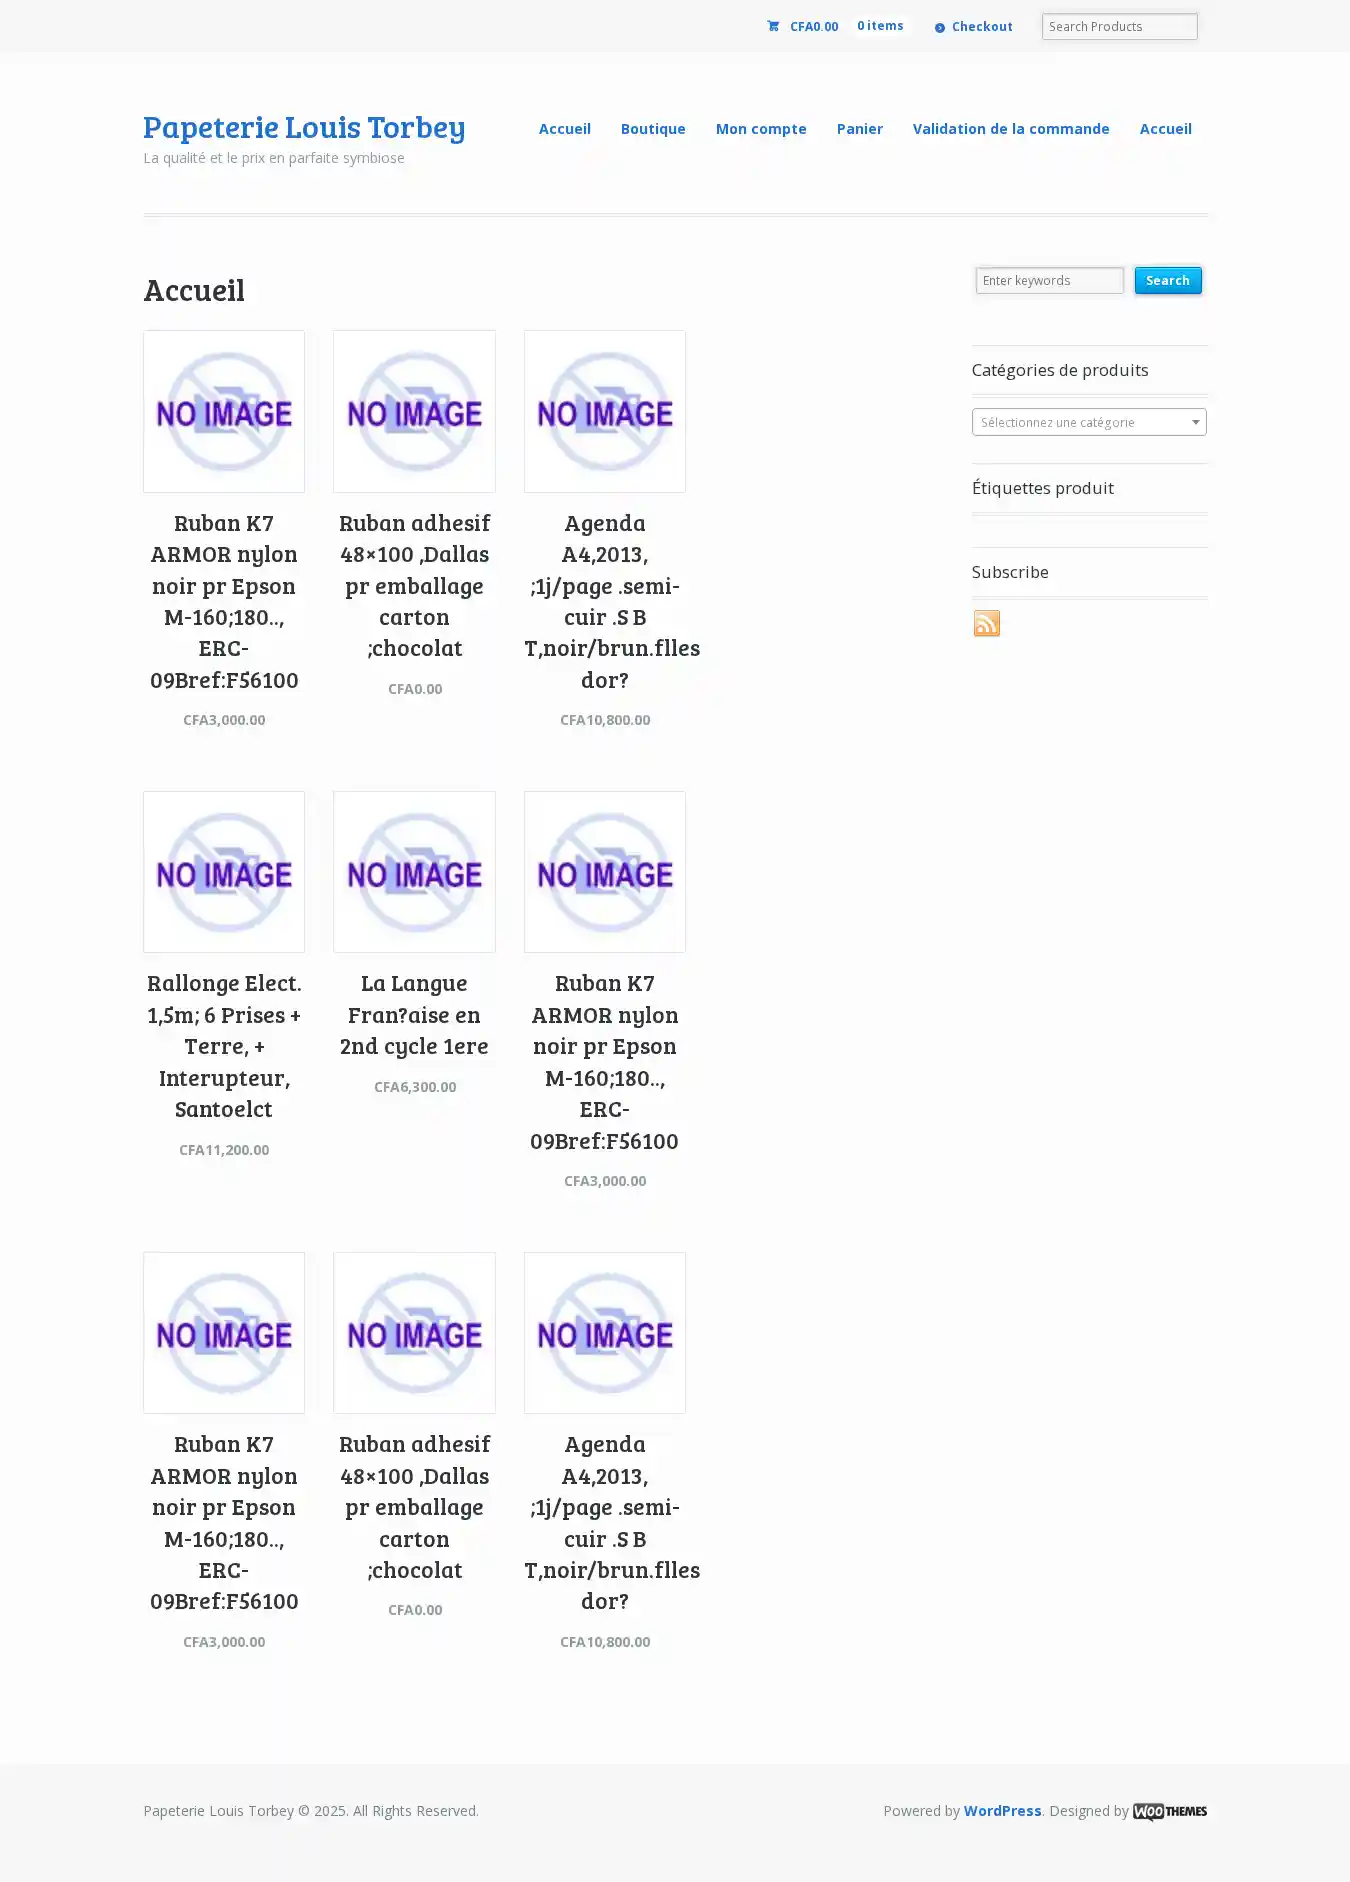1350x1882 pixels.
Task: Open Validation de la commande page
Action: 1011,129
